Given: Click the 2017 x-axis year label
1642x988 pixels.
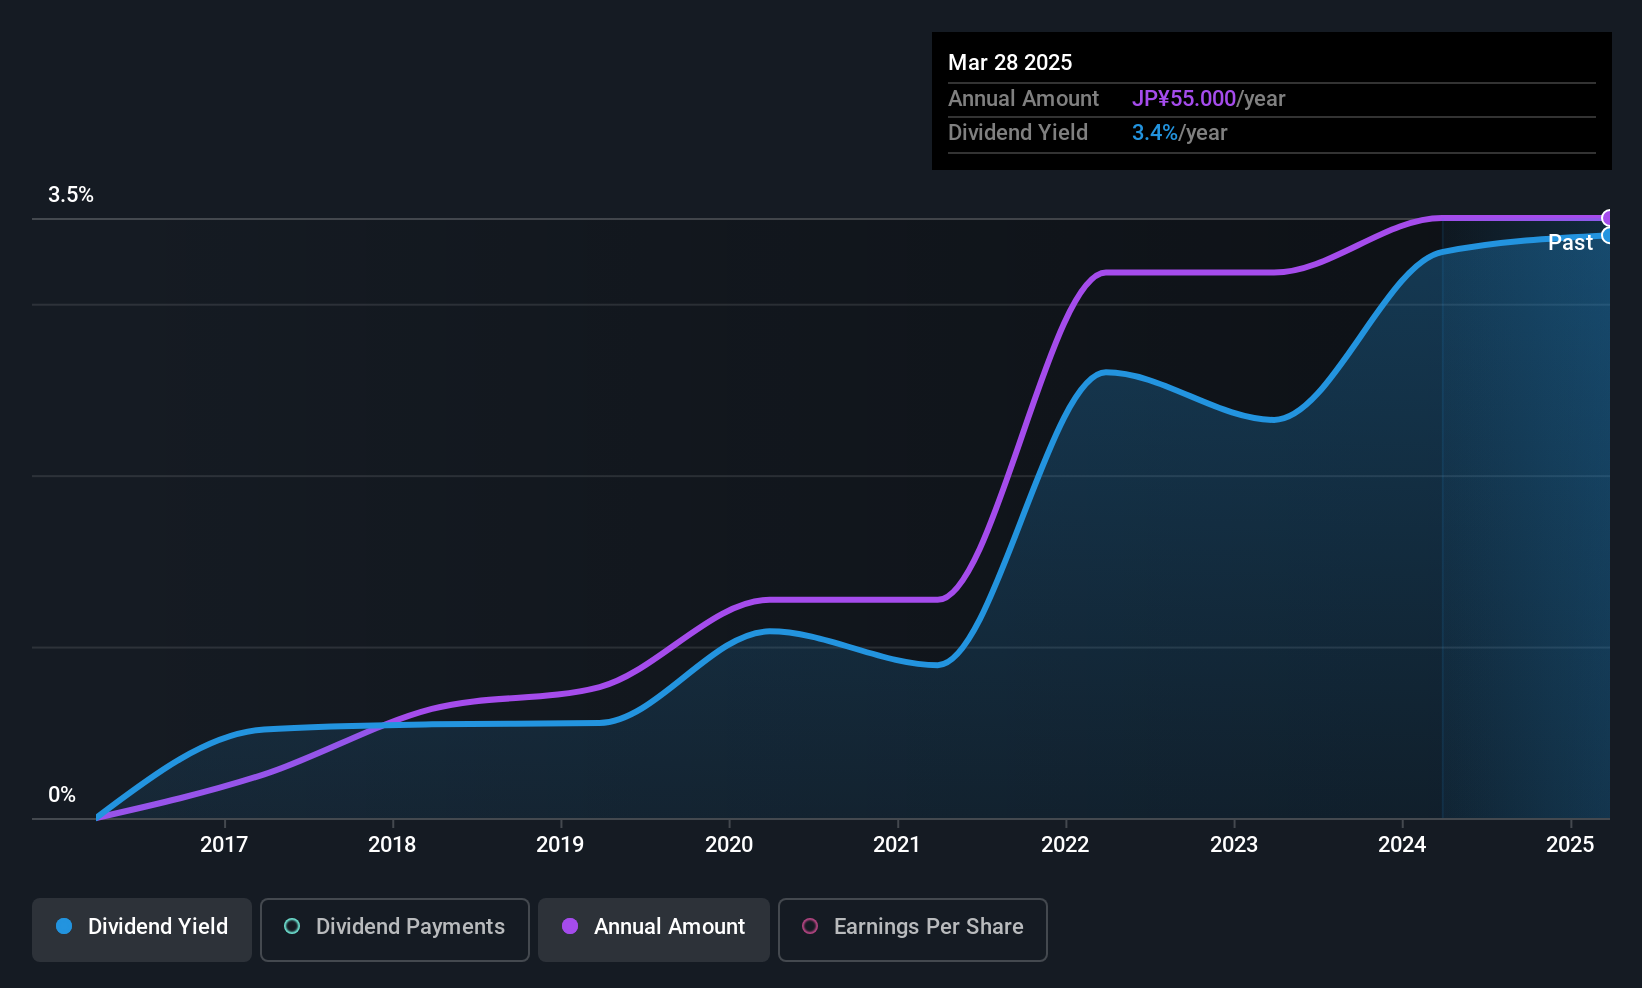Looking at the screenshot, I should point(224,845).
